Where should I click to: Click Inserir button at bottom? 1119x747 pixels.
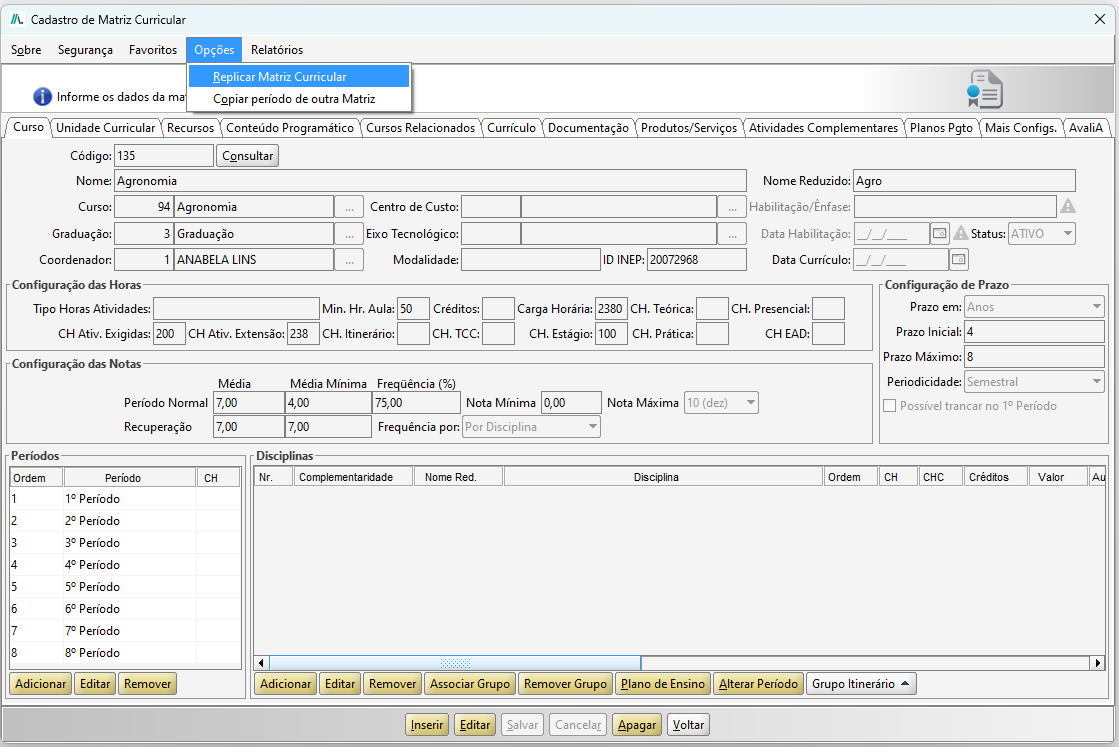pyautogui.click(x=427, y=725)
